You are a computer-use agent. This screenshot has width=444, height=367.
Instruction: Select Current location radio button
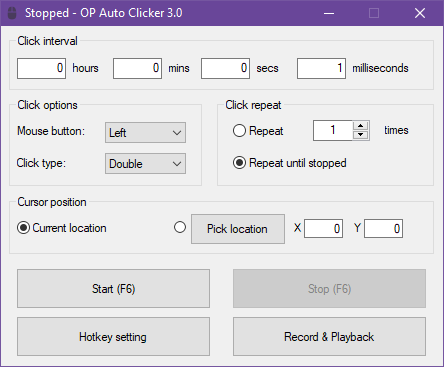click(23, 228)
